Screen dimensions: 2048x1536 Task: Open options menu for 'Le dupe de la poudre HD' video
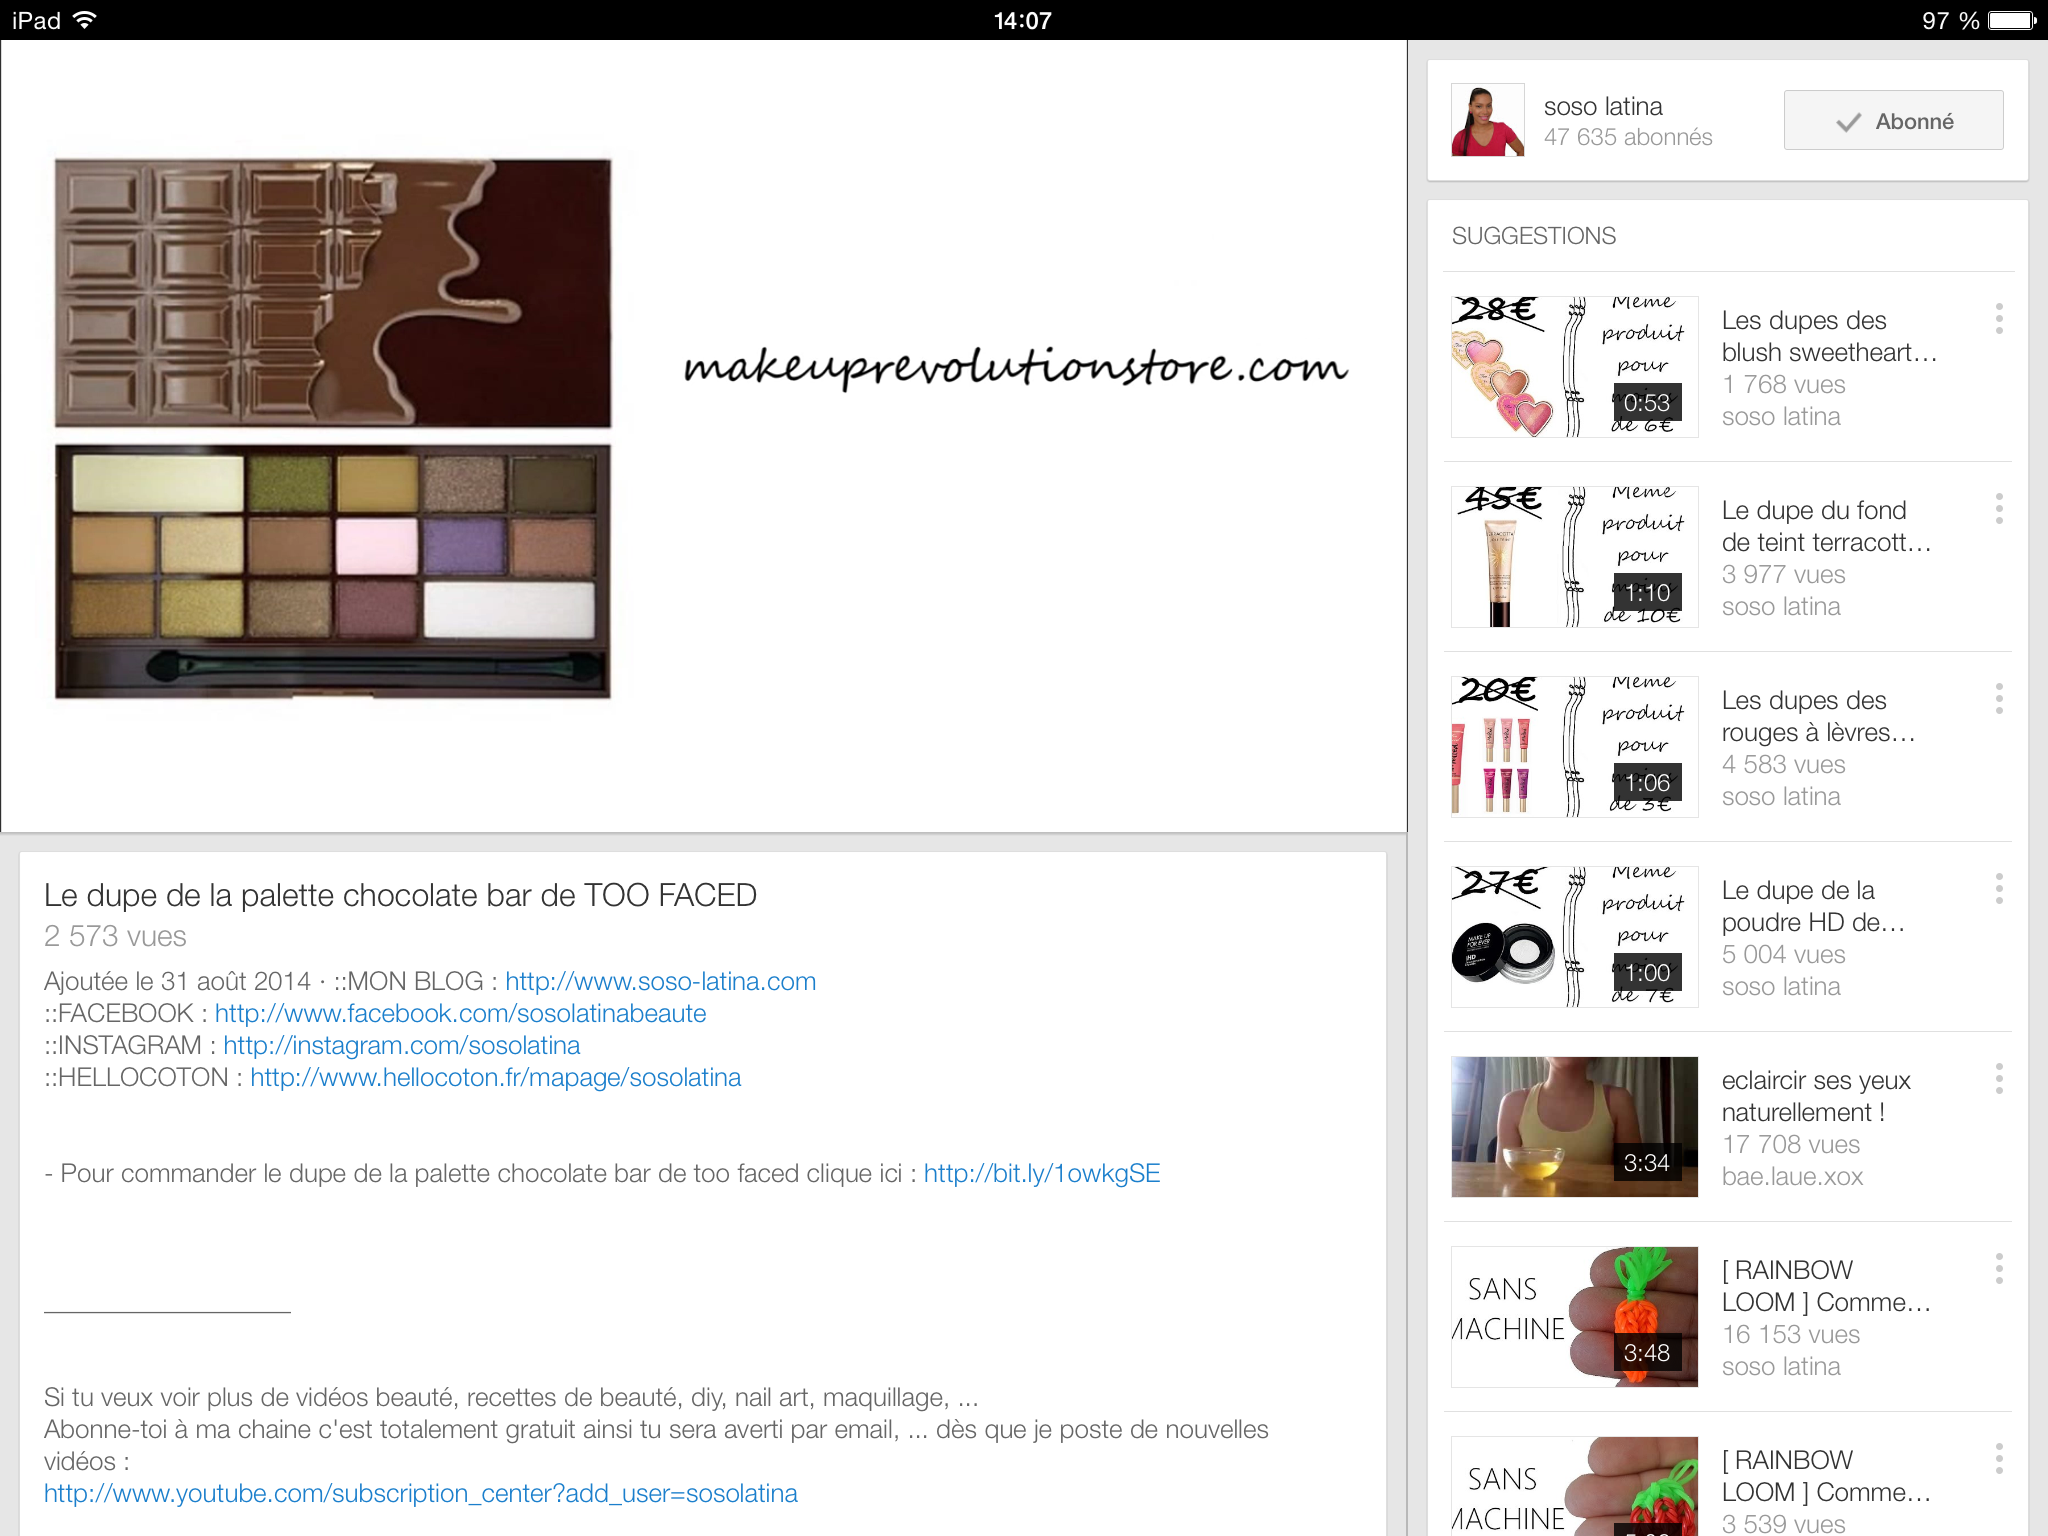(x=1999, y=889)
